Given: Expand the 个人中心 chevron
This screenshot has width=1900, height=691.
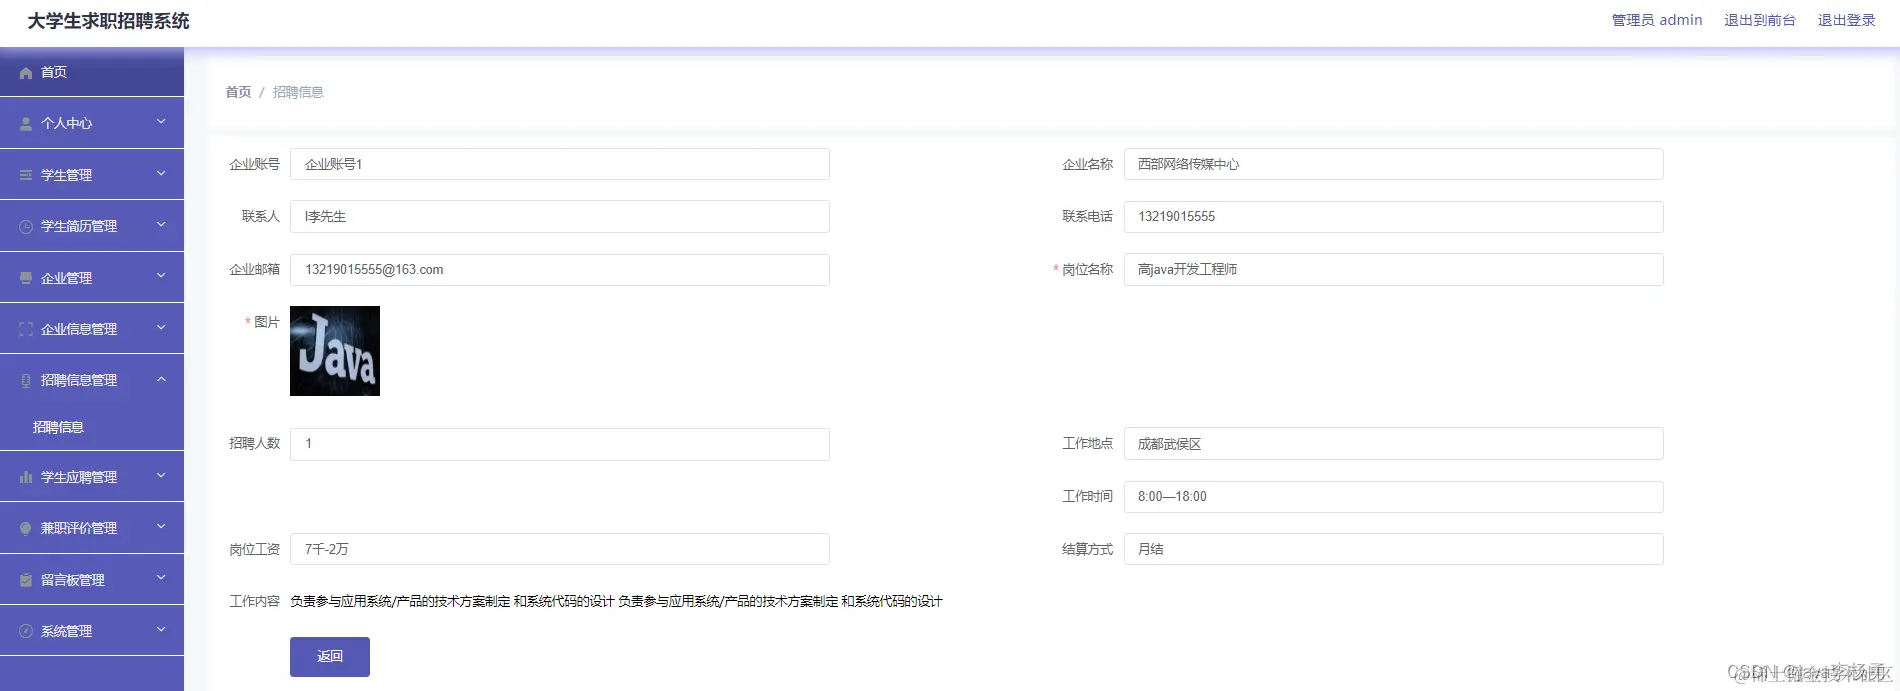Looking at the screenshot, I should point(161,122).
